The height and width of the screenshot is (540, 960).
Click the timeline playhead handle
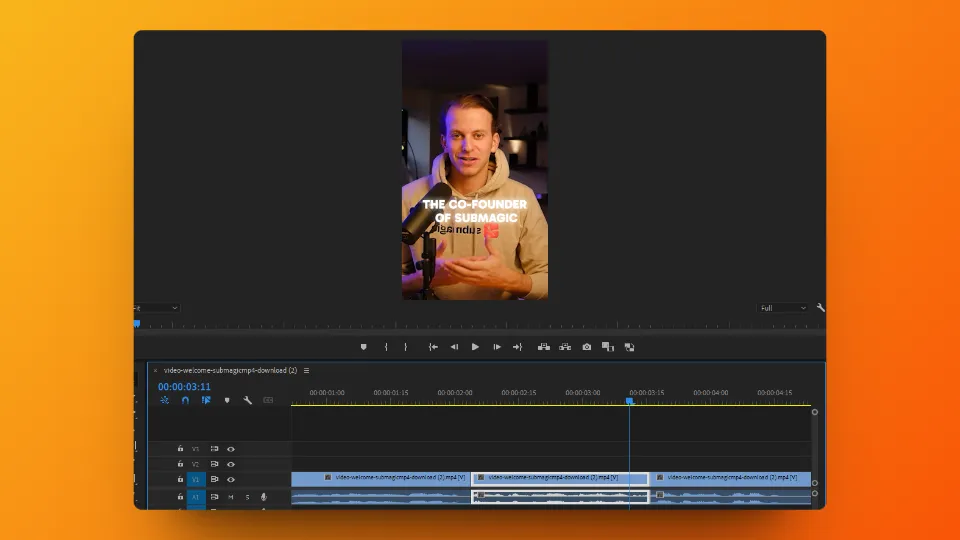[629, 401]
